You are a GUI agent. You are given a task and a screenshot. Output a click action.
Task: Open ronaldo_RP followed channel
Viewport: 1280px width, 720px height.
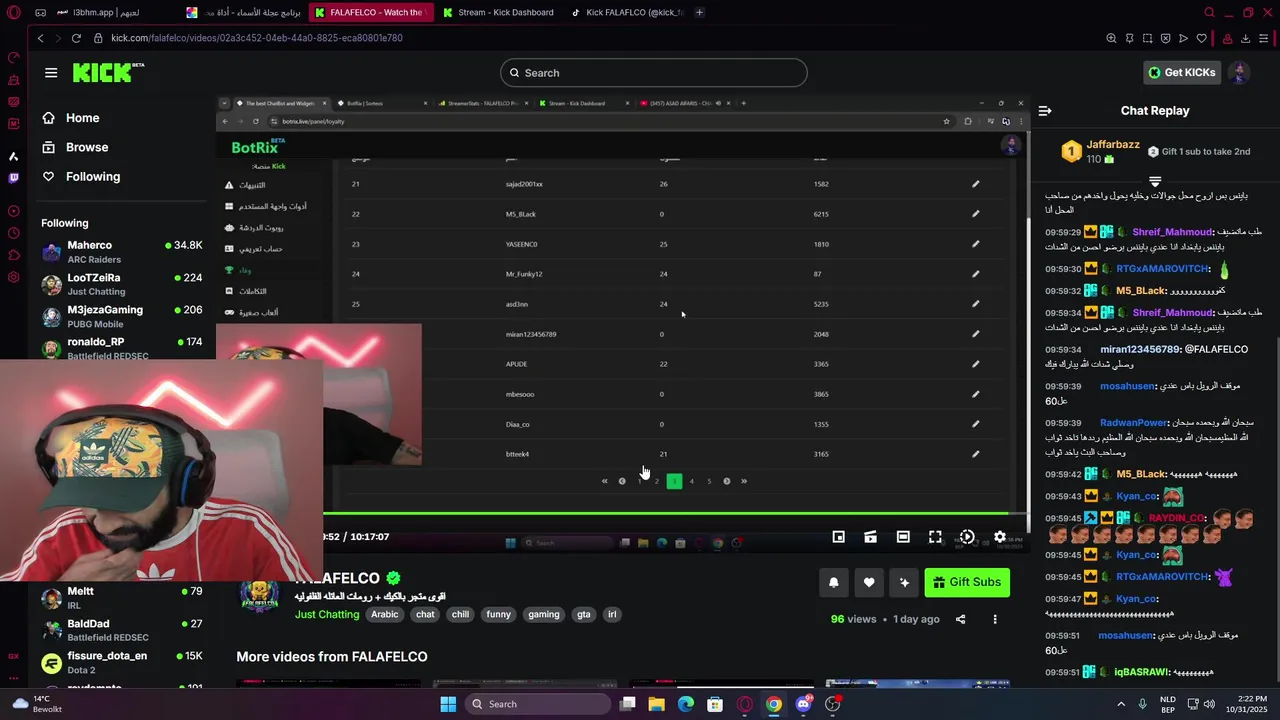[x=122, y=348]
